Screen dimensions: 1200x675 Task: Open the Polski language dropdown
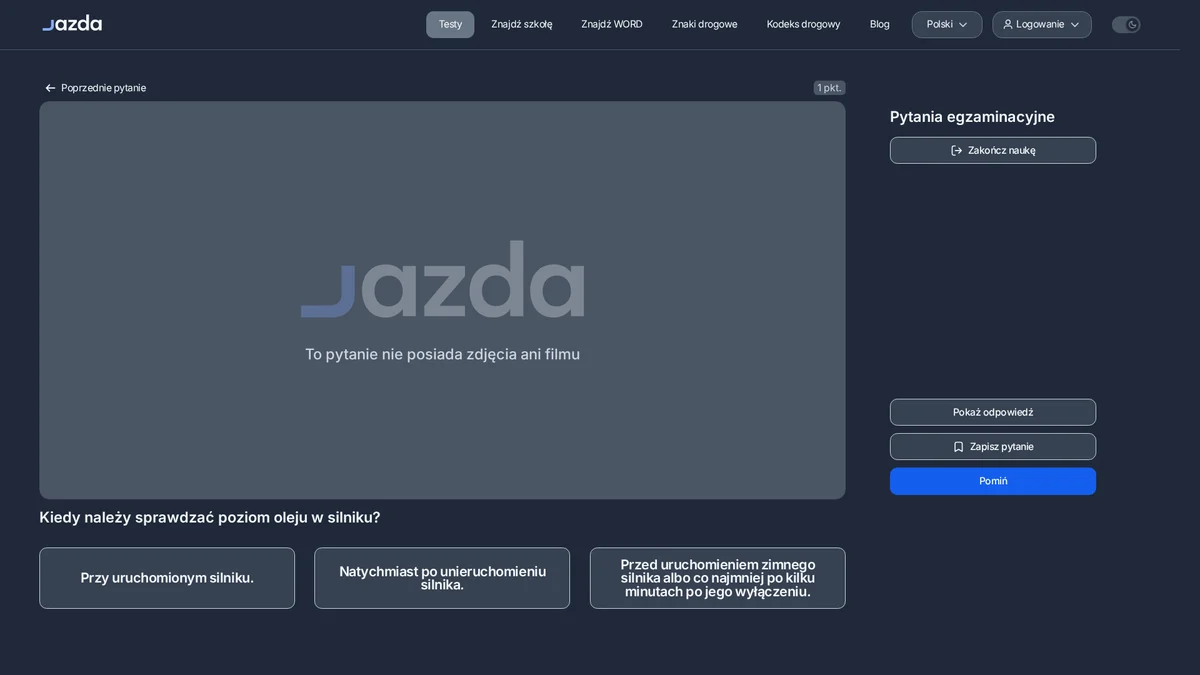coord(946,24)
